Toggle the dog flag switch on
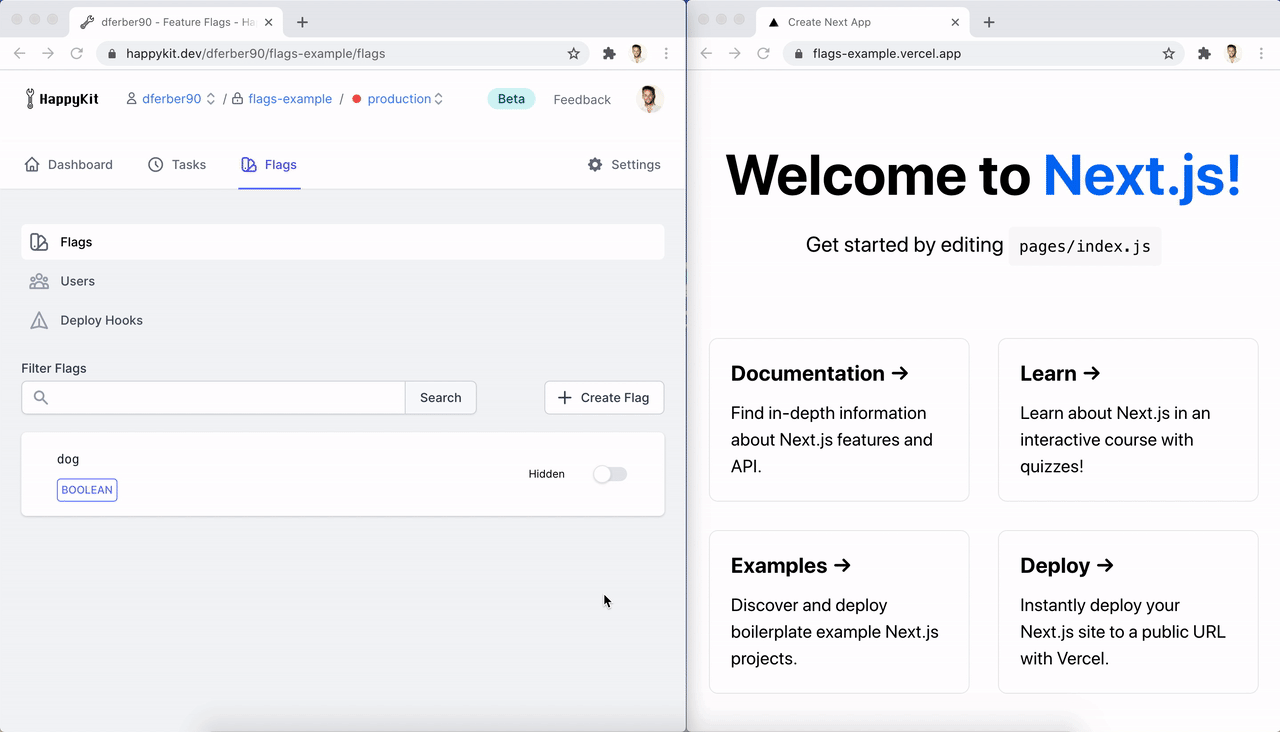1280x732 pixels. pyautogui.click(x=610, y=474)
